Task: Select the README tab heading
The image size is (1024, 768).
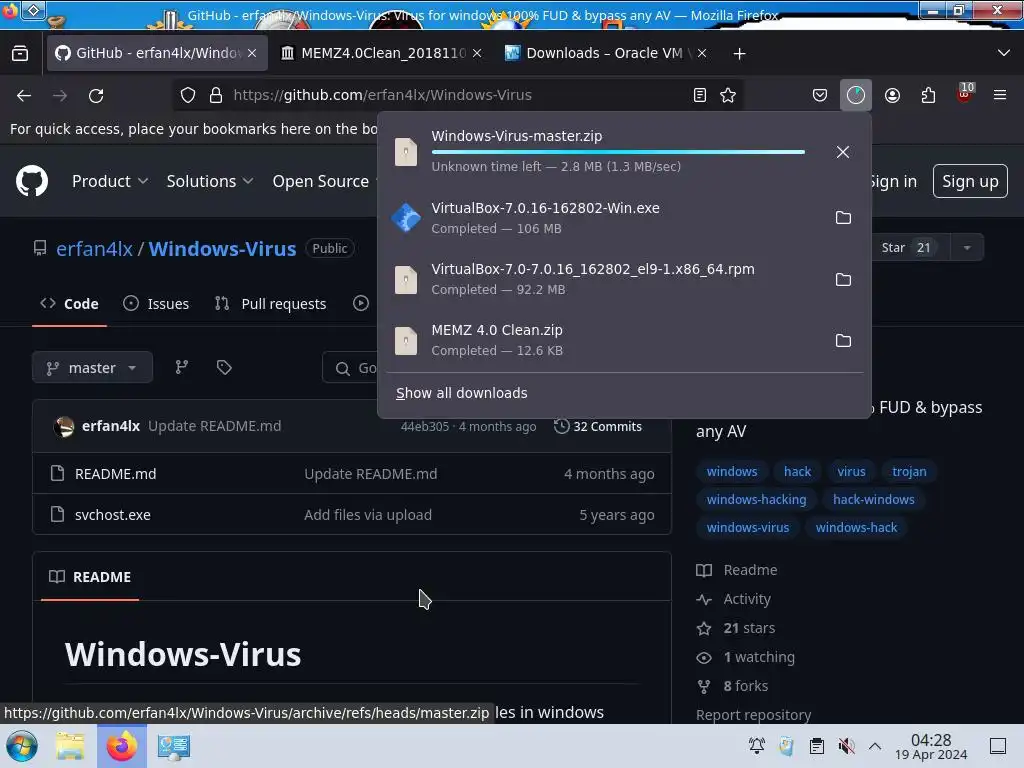Action: click(x=90, y=577)
